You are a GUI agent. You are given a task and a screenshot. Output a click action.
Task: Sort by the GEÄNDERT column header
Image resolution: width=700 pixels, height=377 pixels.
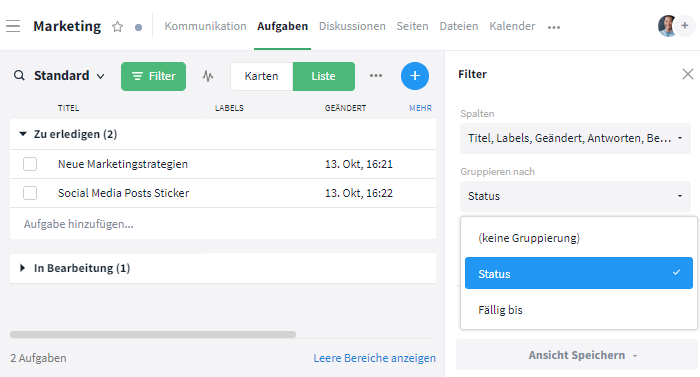tap(346, 108)
